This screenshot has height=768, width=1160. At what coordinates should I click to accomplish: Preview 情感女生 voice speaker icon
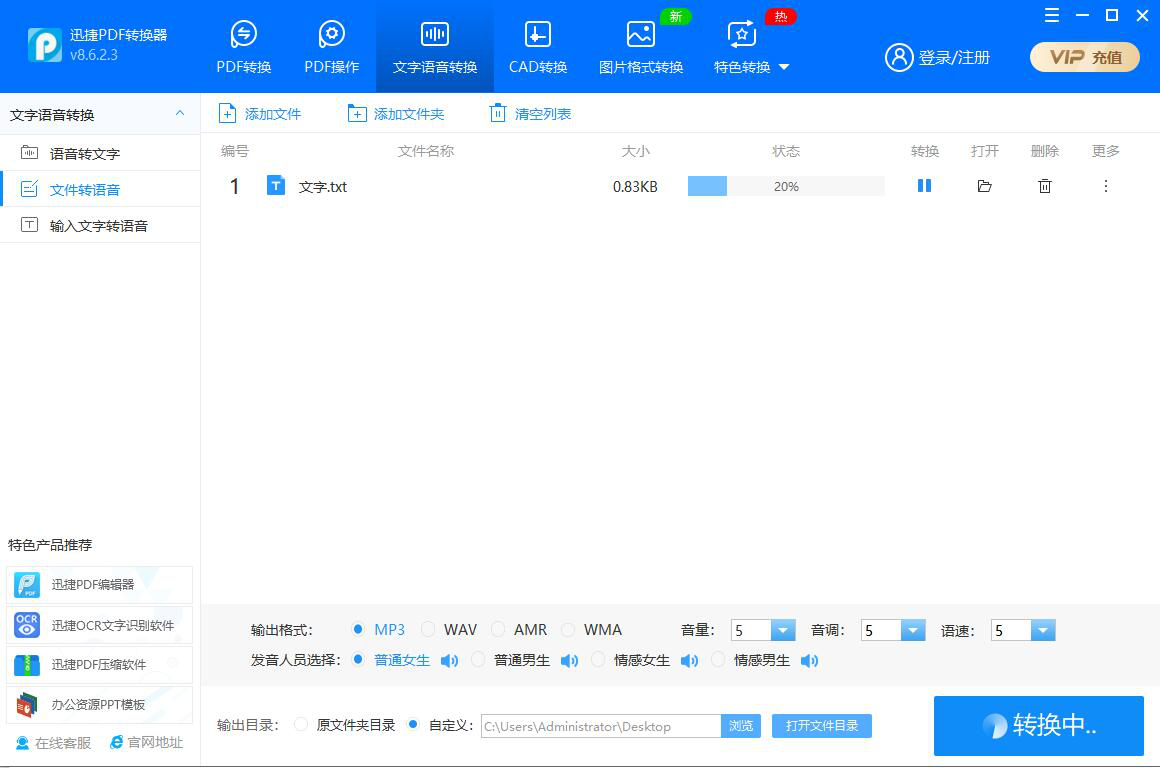pyautogui.click(x=689, y=661)
